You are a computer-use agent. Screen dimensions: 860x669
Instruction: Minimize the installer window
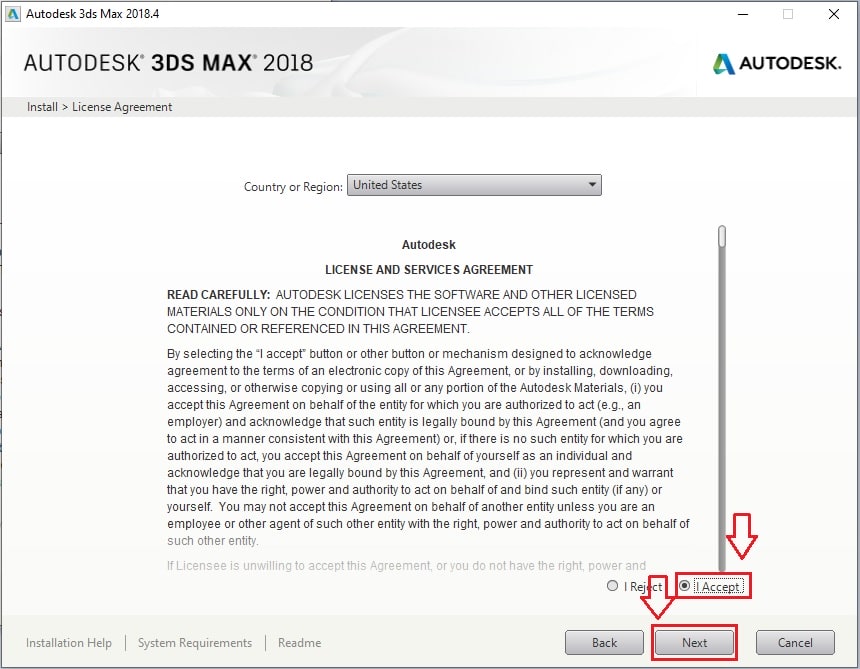point(743,14)
